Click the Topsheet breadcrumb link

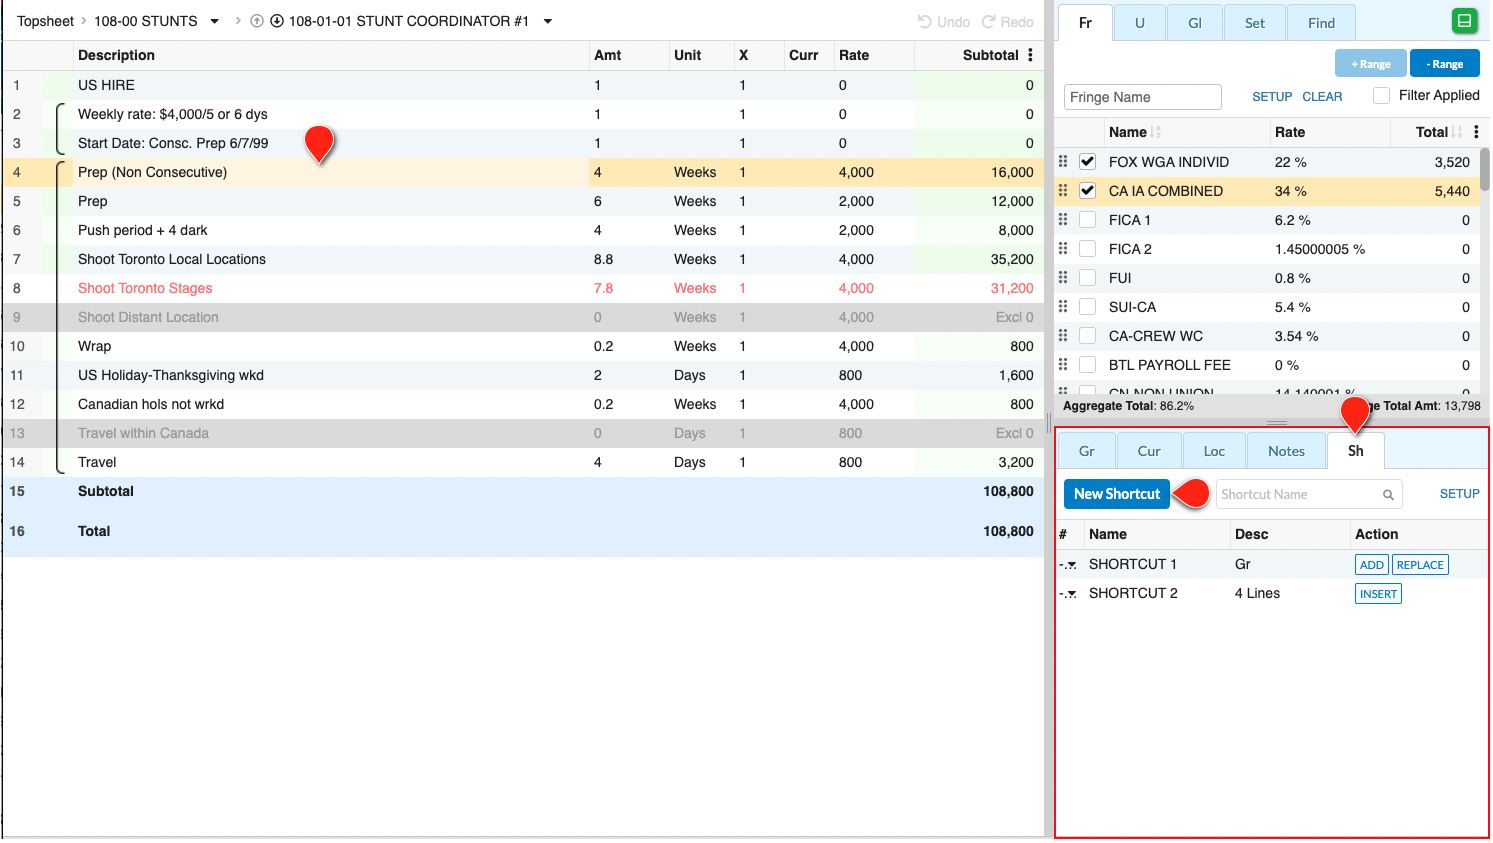click(x=45, y=21)
